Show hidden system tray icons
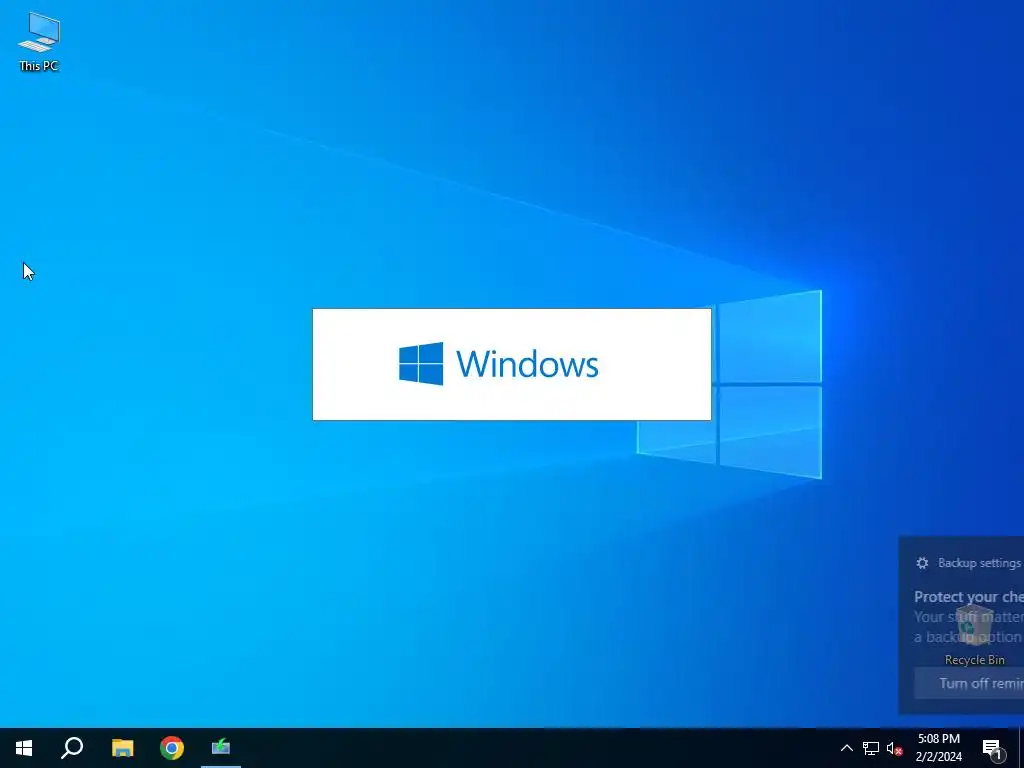Viewport: 1024px width, 768px height. point(846,748)
